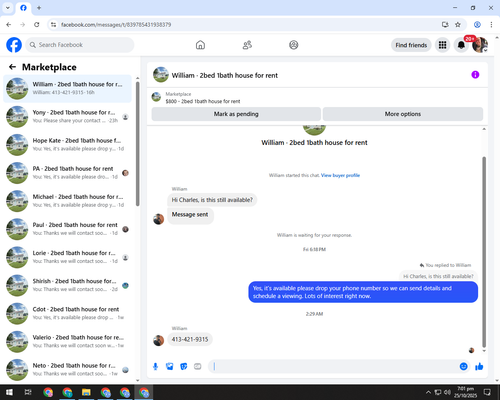Screen dimensions: 500x400
Task: Click the blue reply message bubble
Action: tap(363, 292)
